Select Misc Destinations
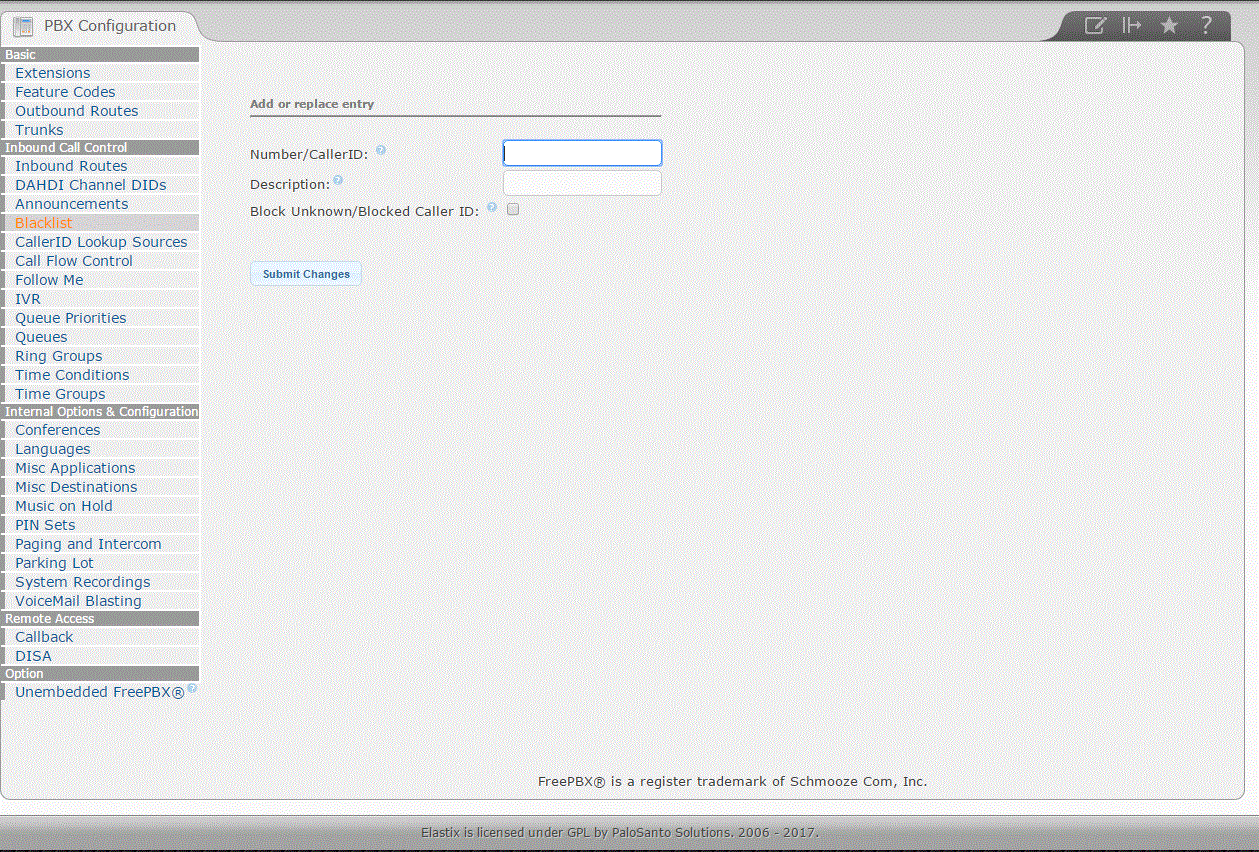 click(76, 487)
